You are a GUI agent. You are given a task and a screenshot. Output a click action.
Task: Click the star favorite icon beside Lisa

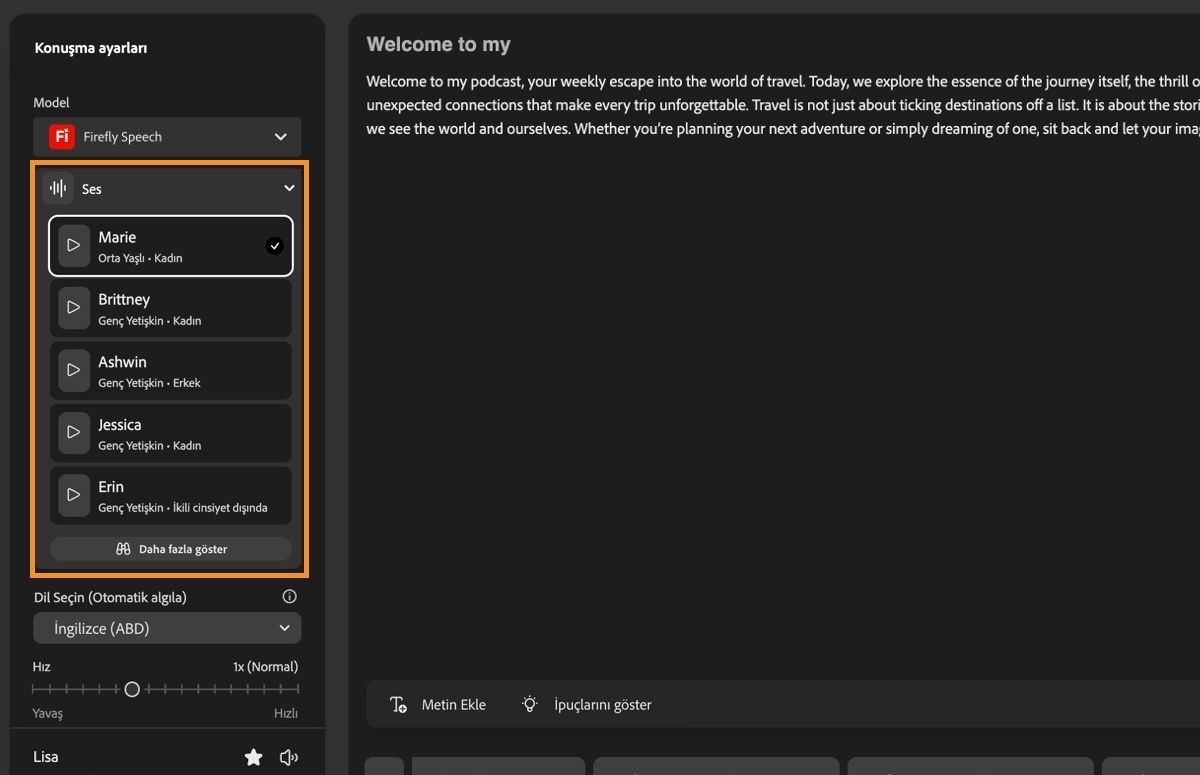tap(254, 758)
